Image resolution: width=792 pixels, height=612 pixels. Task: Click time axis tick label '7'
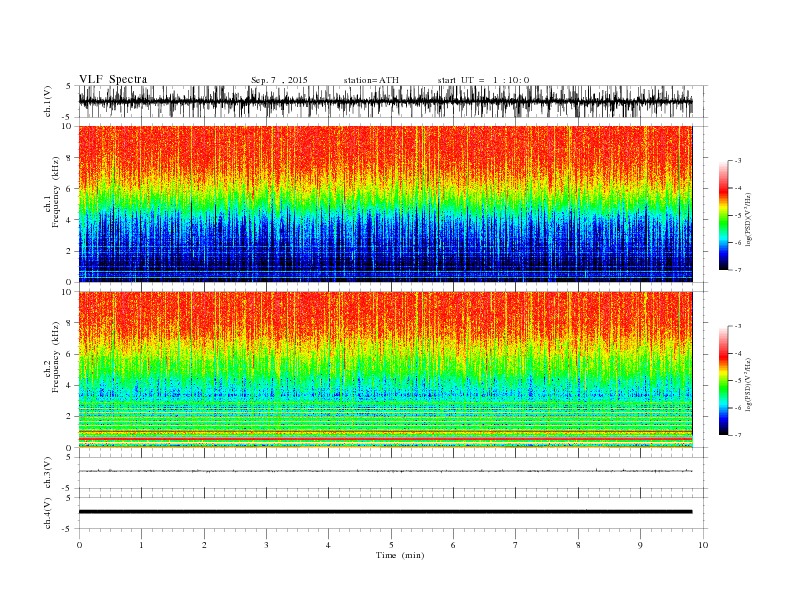516,545
